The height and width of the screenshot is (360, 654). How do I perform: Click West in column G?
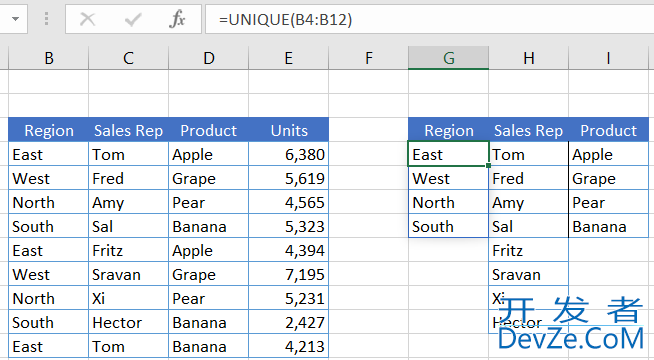(448, 179)
